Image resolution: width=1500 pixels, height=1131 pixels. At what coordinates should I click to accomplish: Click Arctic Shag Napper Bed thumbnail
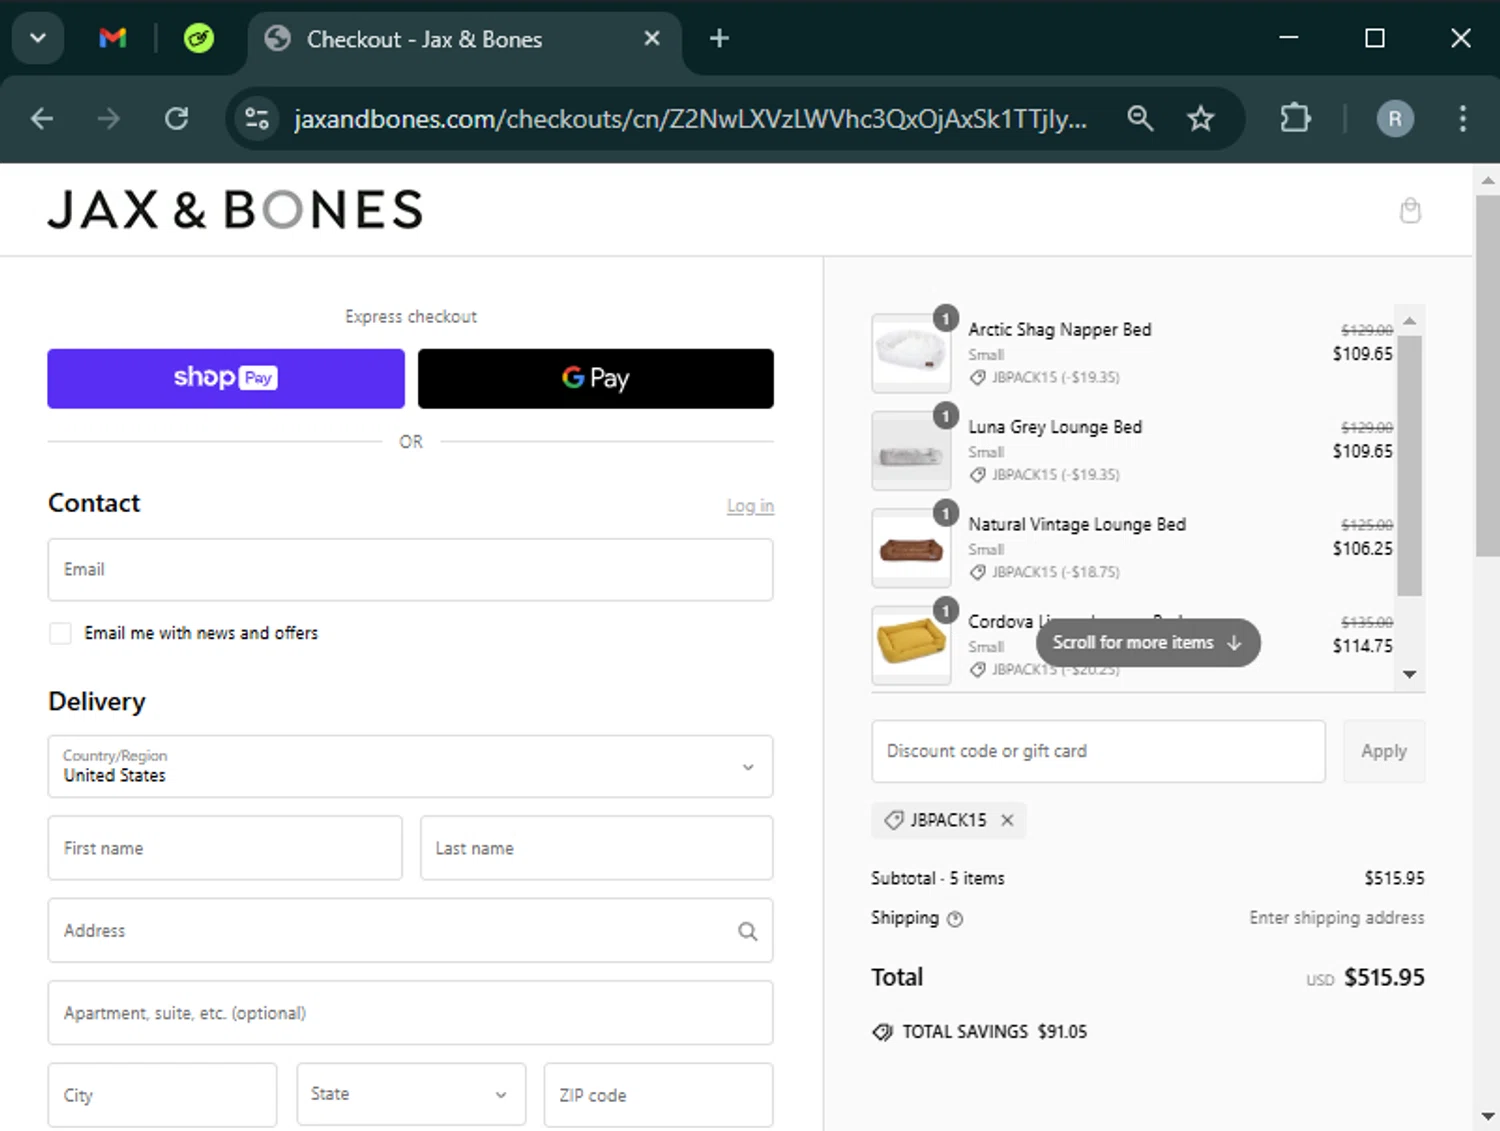[x=911, y=353]
